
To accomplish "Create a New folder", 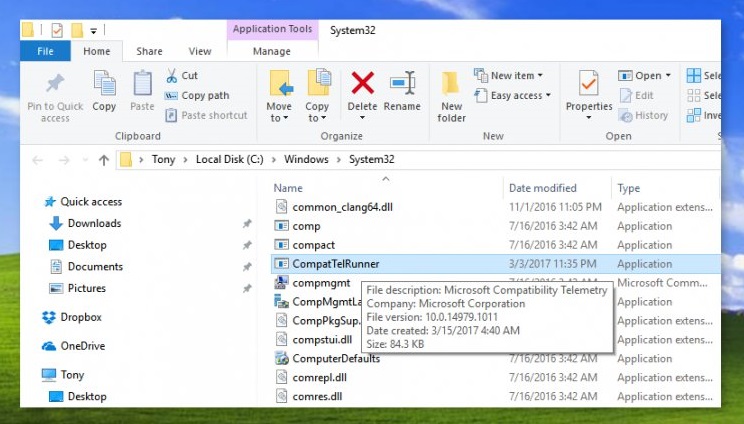I will [451, 97].
